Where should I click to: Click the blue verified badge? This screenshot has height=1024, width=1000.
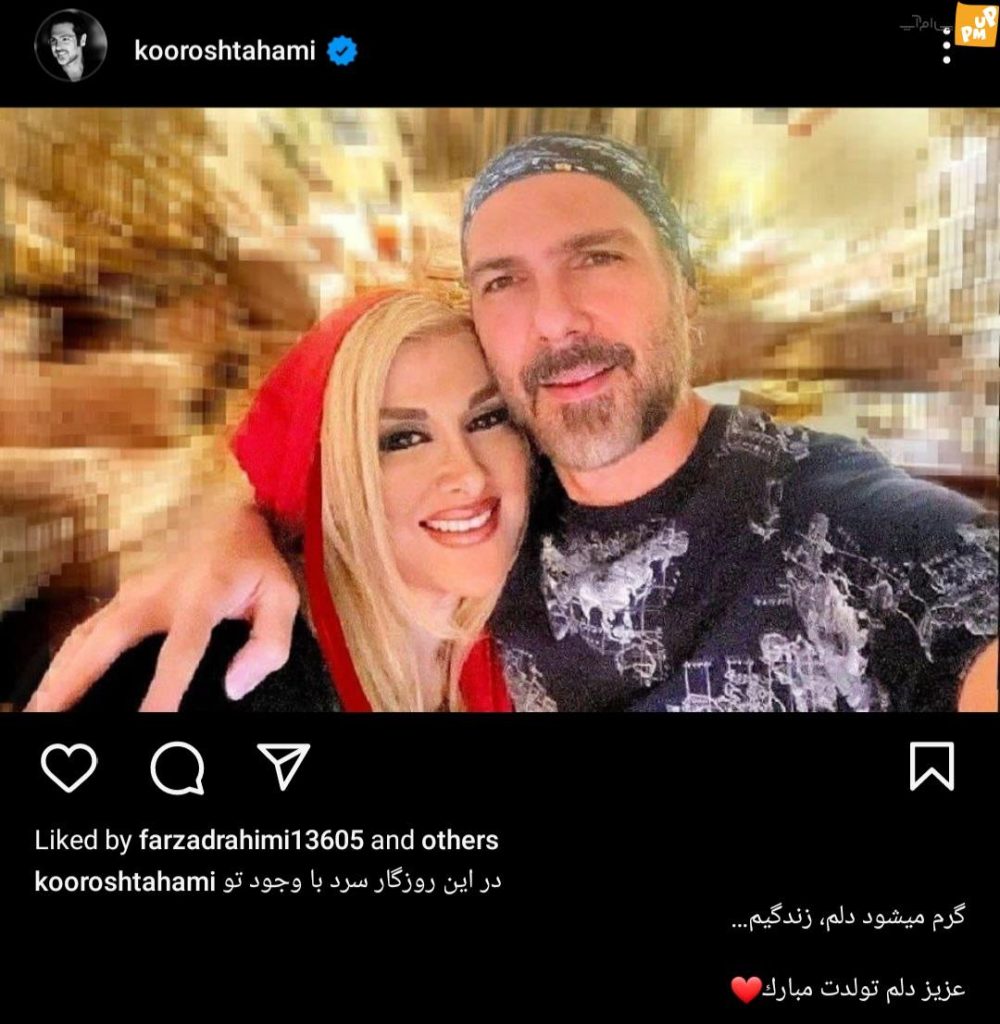click(342, 50)
